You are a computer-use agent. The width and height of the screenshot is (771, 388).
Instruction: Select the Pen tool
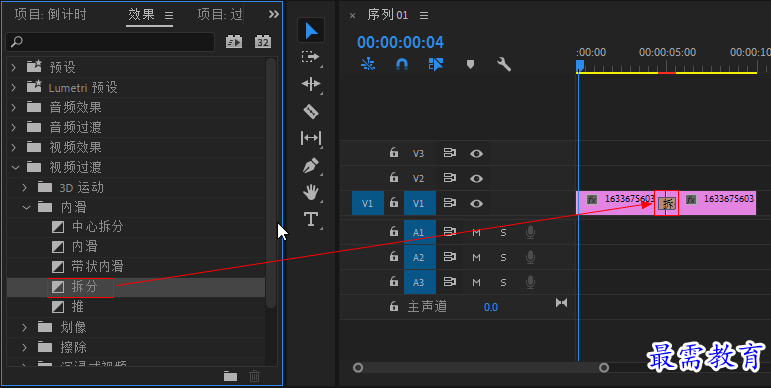click(x=311, y=165)
